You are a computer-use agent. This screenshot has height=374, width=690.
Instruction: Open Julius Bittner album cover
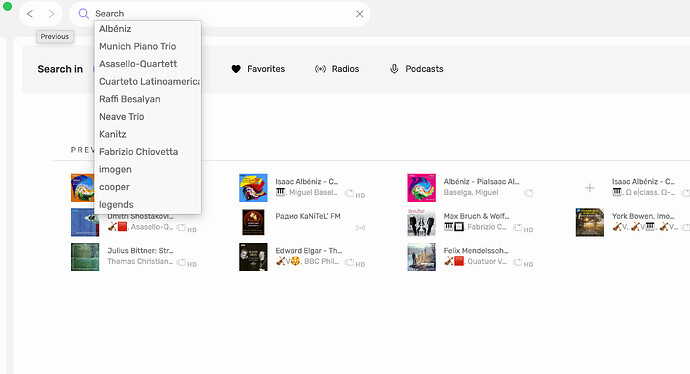tap(85, 257)
